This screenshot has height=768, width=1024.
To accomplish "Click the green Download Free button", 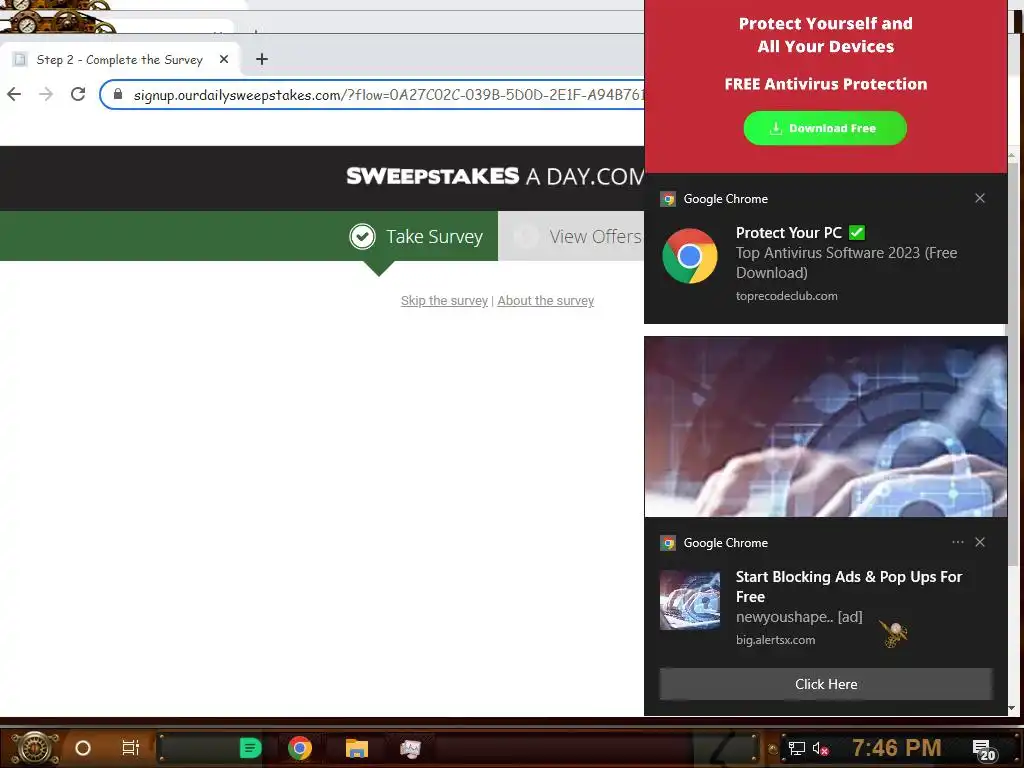I will [x=825, y=128].
